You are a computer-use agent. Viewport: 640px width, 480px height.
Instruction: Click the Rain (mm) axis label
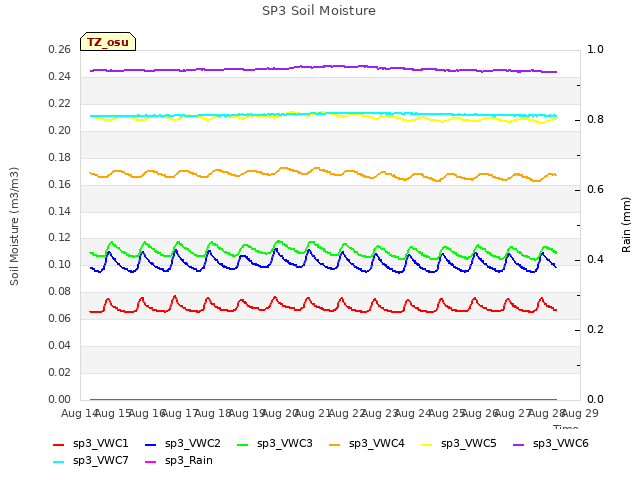click(626, 225)
